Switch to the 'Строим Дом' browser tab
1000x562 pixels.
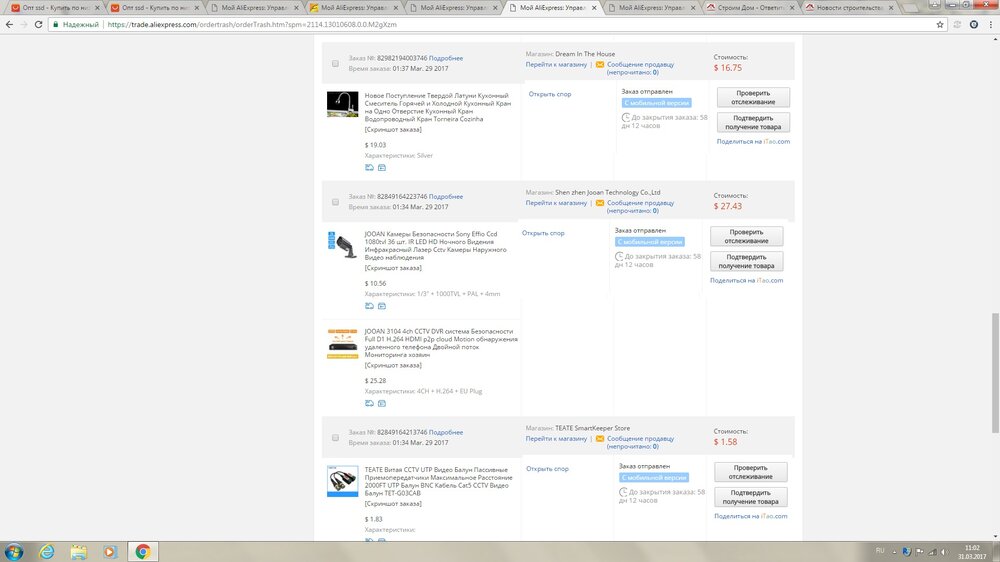coord(751,8)
